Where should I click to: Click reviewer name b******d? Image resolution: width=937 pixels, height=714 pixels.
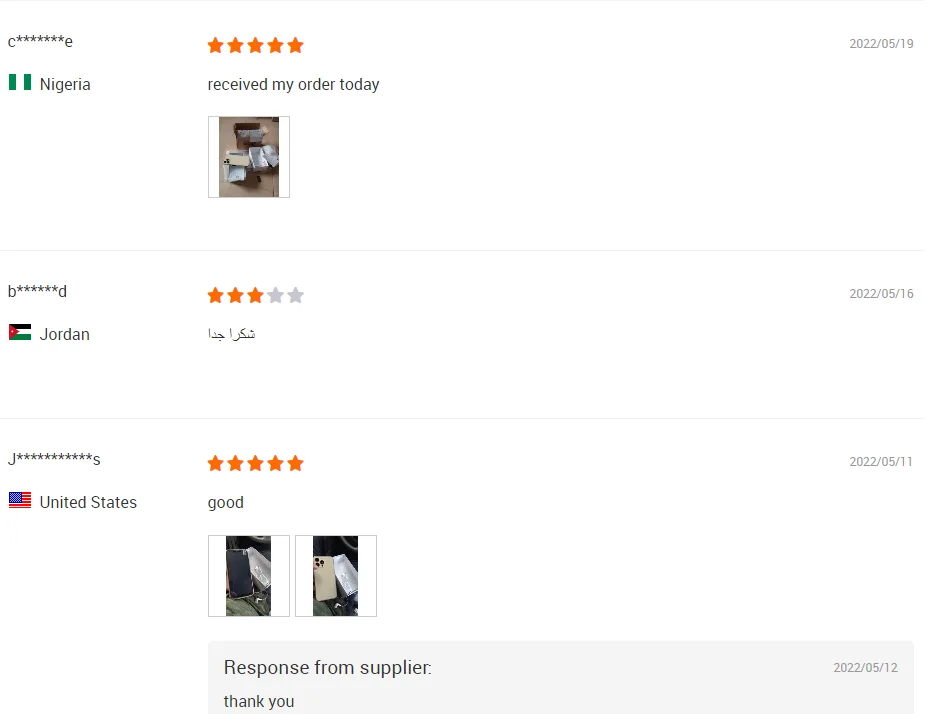coord(37,291)
